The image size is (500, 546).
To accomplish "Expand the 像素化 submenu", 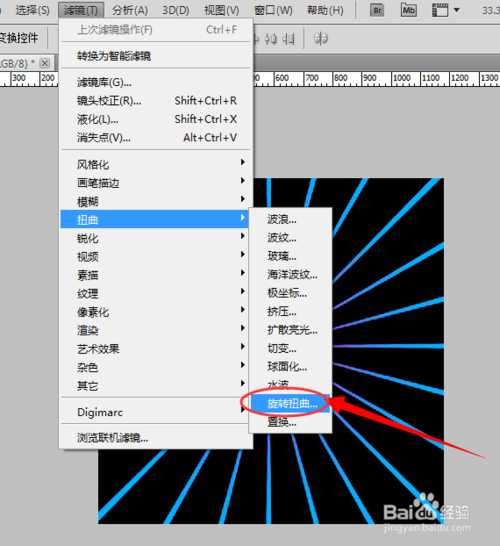I will (156, 312).
